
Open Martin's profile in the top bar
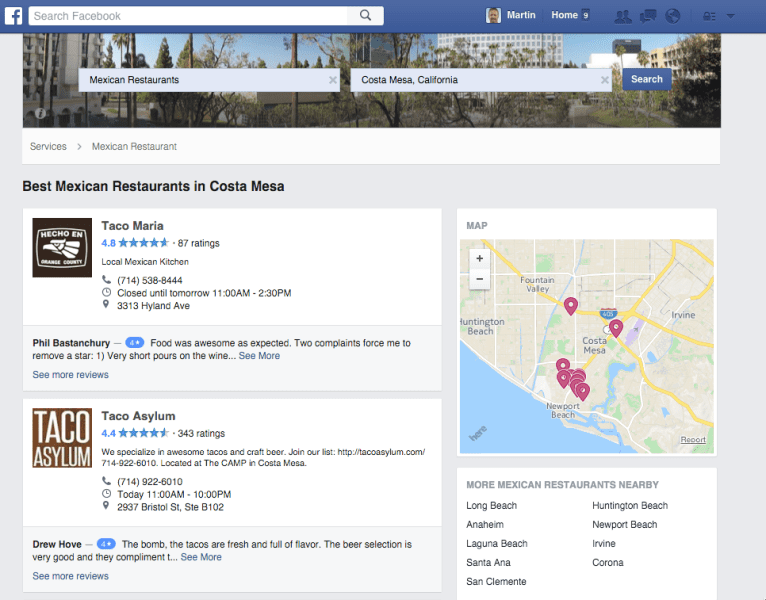coord(511,15)
